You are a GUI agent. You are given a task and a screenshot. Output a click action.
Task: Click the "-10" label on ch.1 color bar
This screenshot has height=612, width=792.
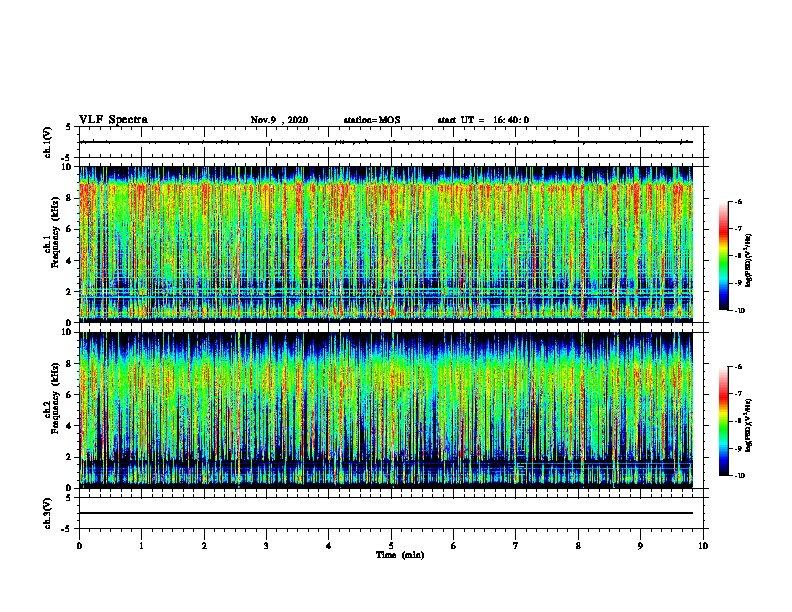tap(740, 311)
